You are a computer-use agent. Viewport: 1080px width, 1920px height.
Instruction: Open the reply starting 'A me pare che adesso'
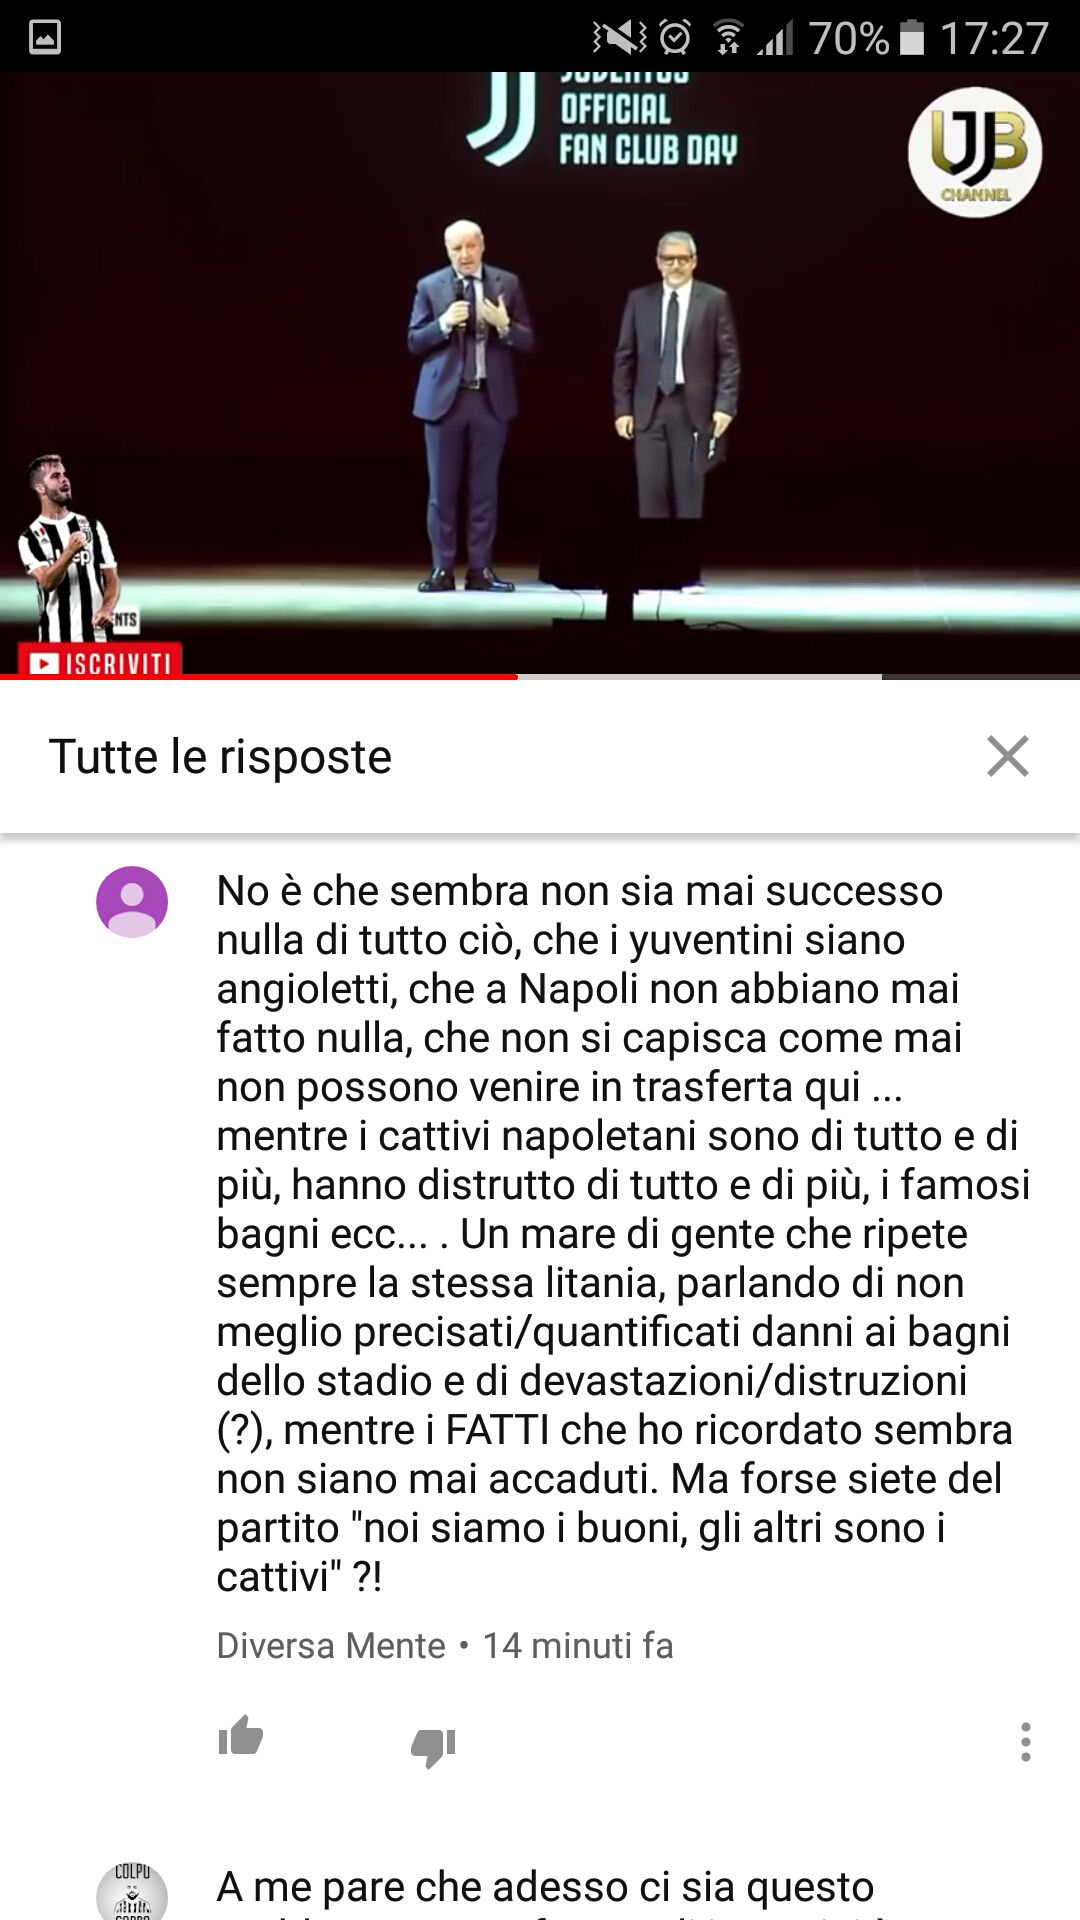pyautogui.click(x=545, y=1889)
